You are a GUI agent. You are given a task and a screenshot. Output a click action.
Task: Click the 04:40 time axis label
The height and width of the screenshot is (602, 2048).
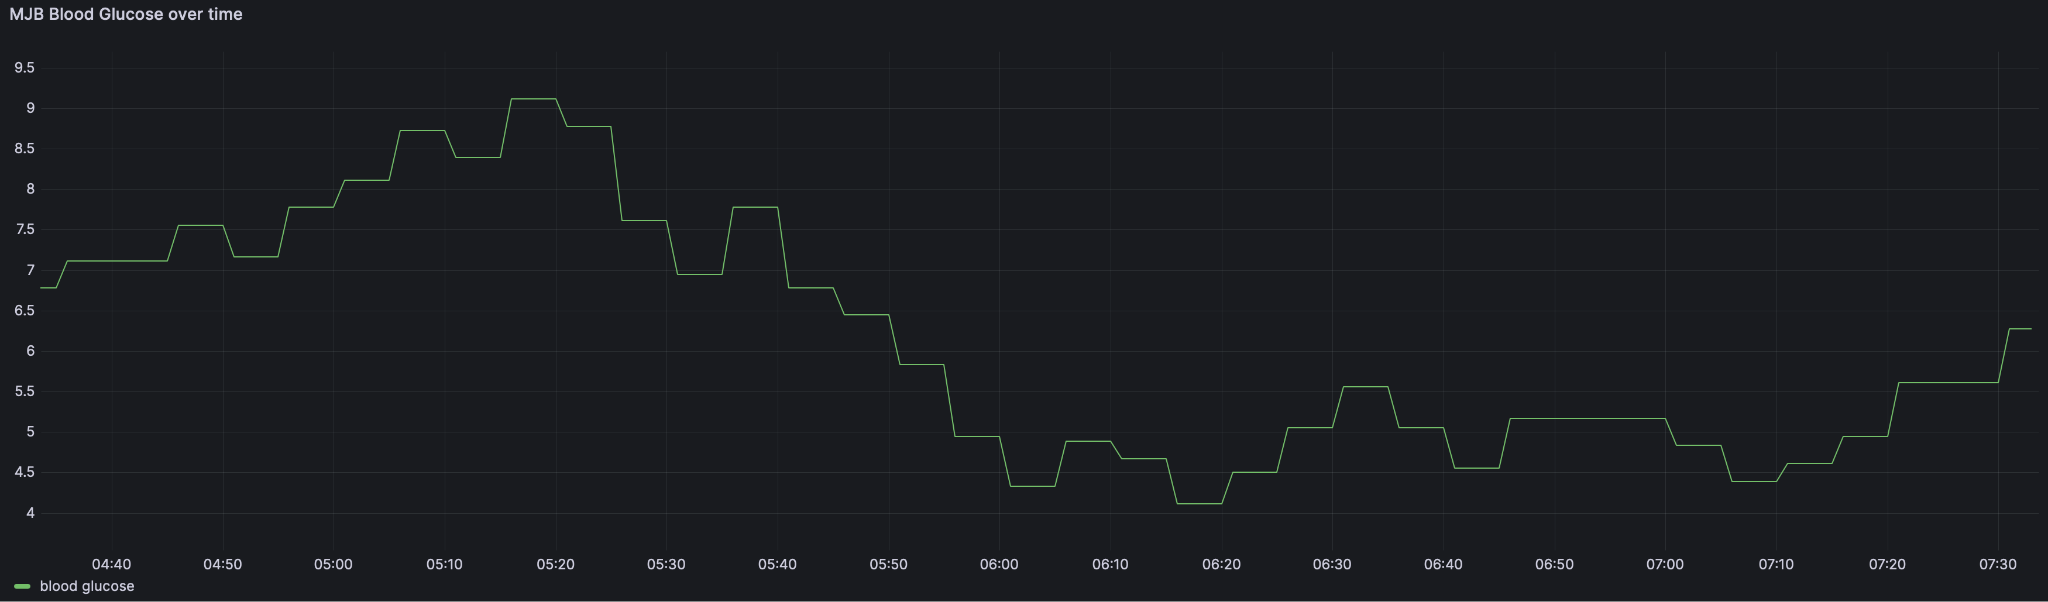pos(112,564)
